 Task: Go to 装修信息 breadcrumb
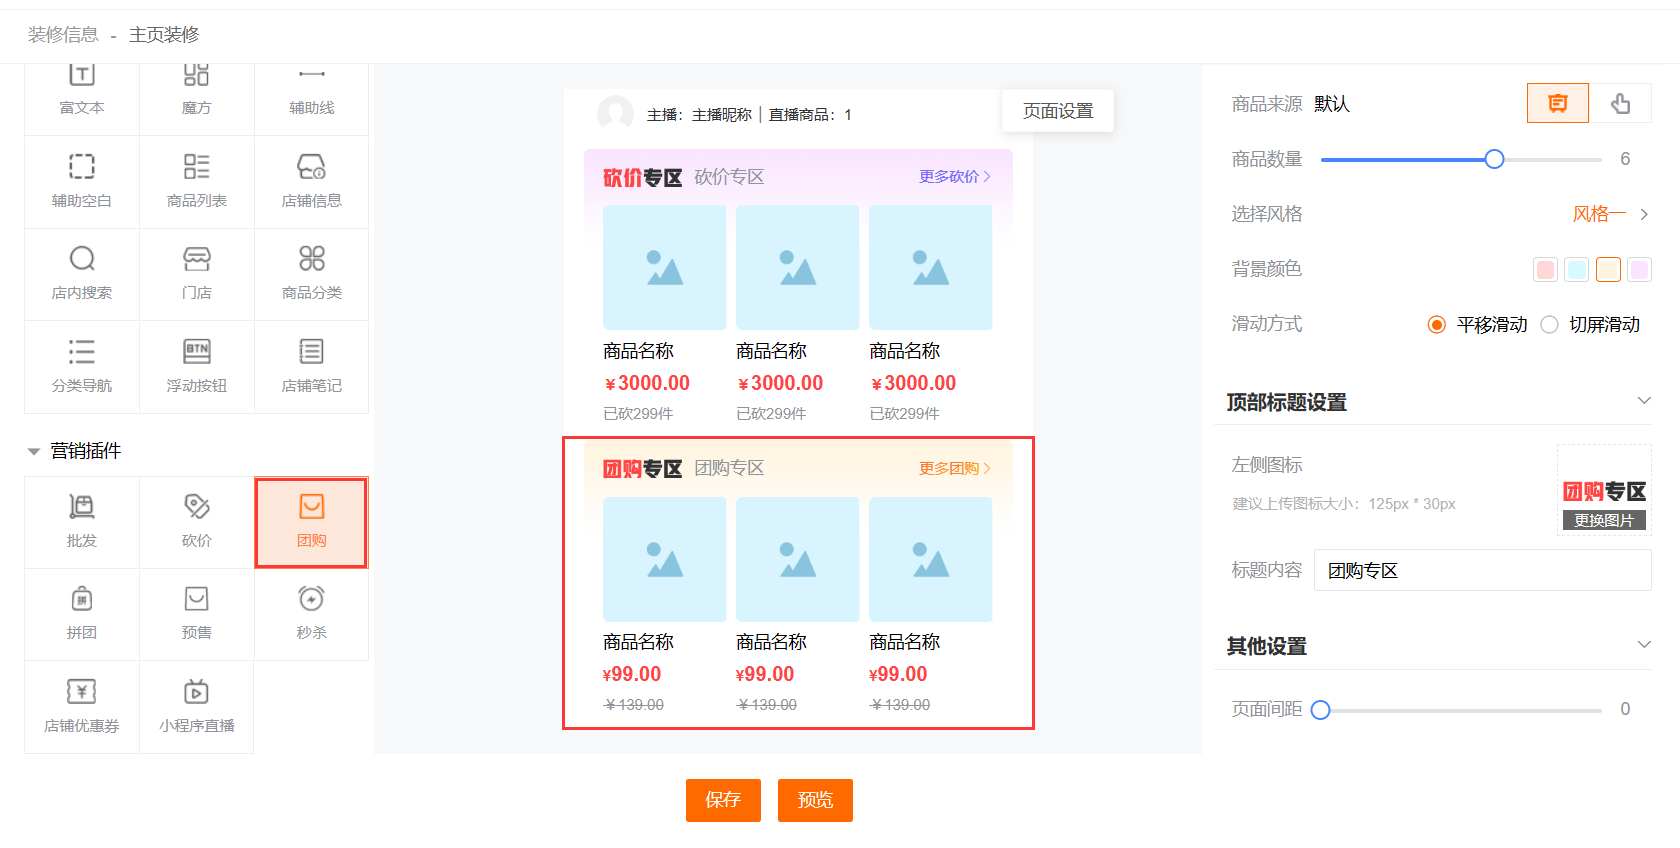coord(63,35)
